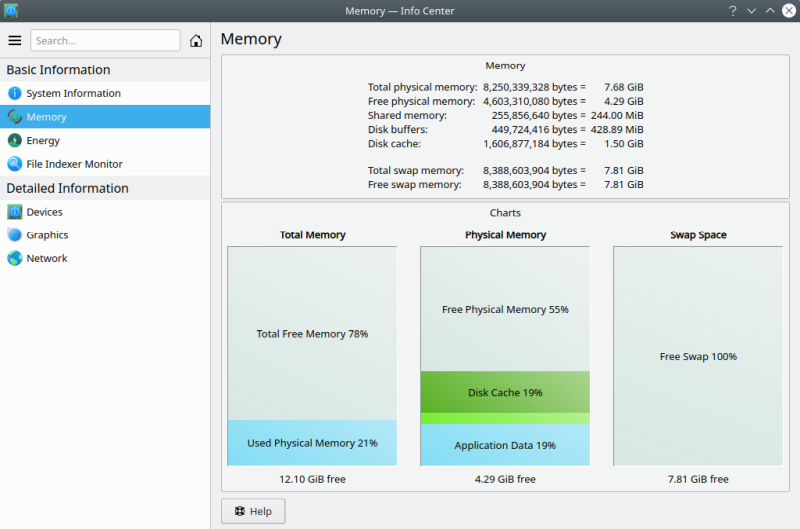Click the Devices icon in sidebar

click(x=14, y=212)
